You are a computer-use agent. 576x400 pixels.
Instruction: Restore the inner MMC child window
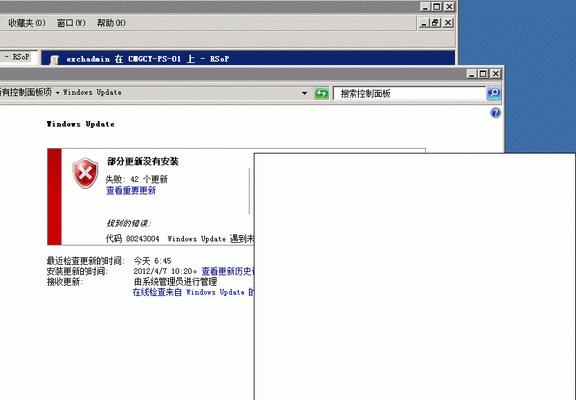(x=436, y=23)
